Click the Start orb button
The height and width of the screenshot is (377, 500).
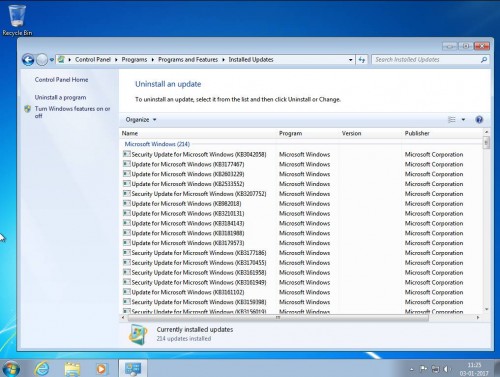[x=11, y=369]
